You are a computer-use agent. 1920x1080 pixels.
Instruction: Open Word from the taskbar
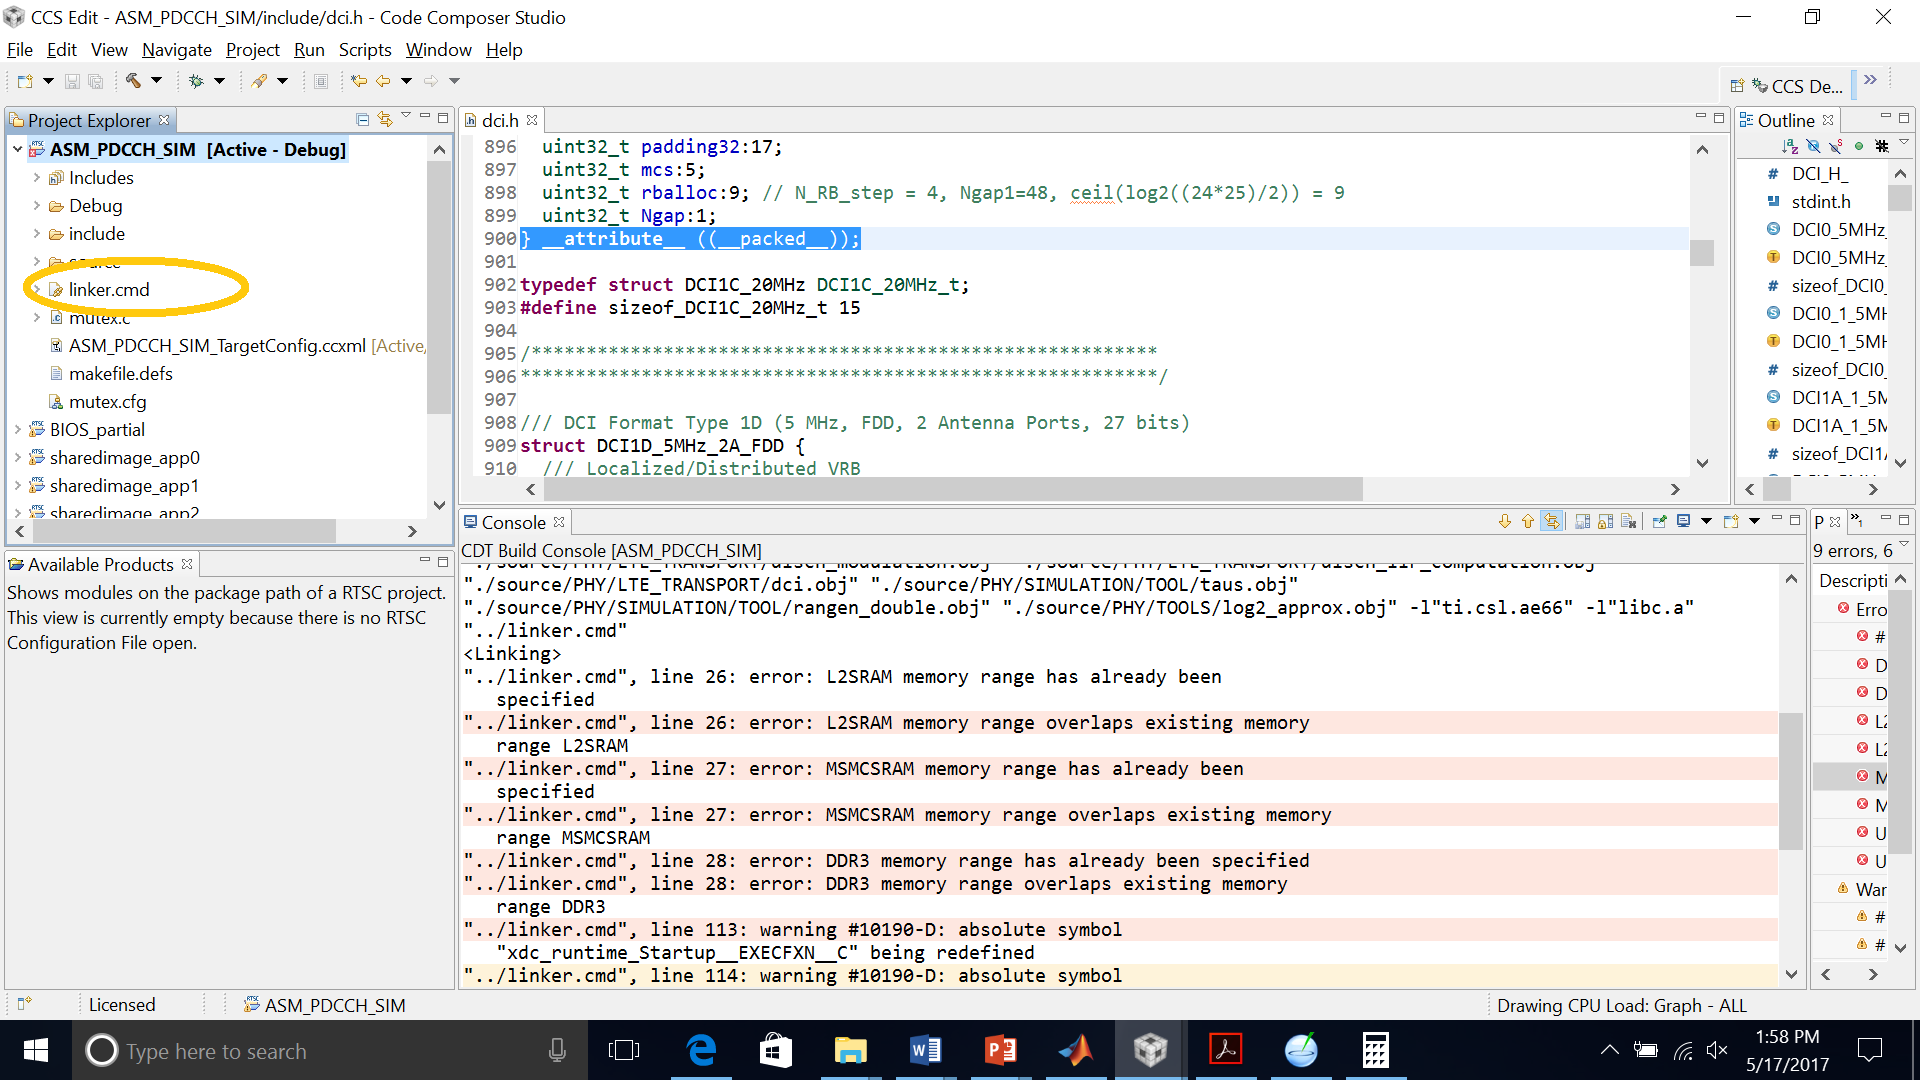click(926, 1050)
